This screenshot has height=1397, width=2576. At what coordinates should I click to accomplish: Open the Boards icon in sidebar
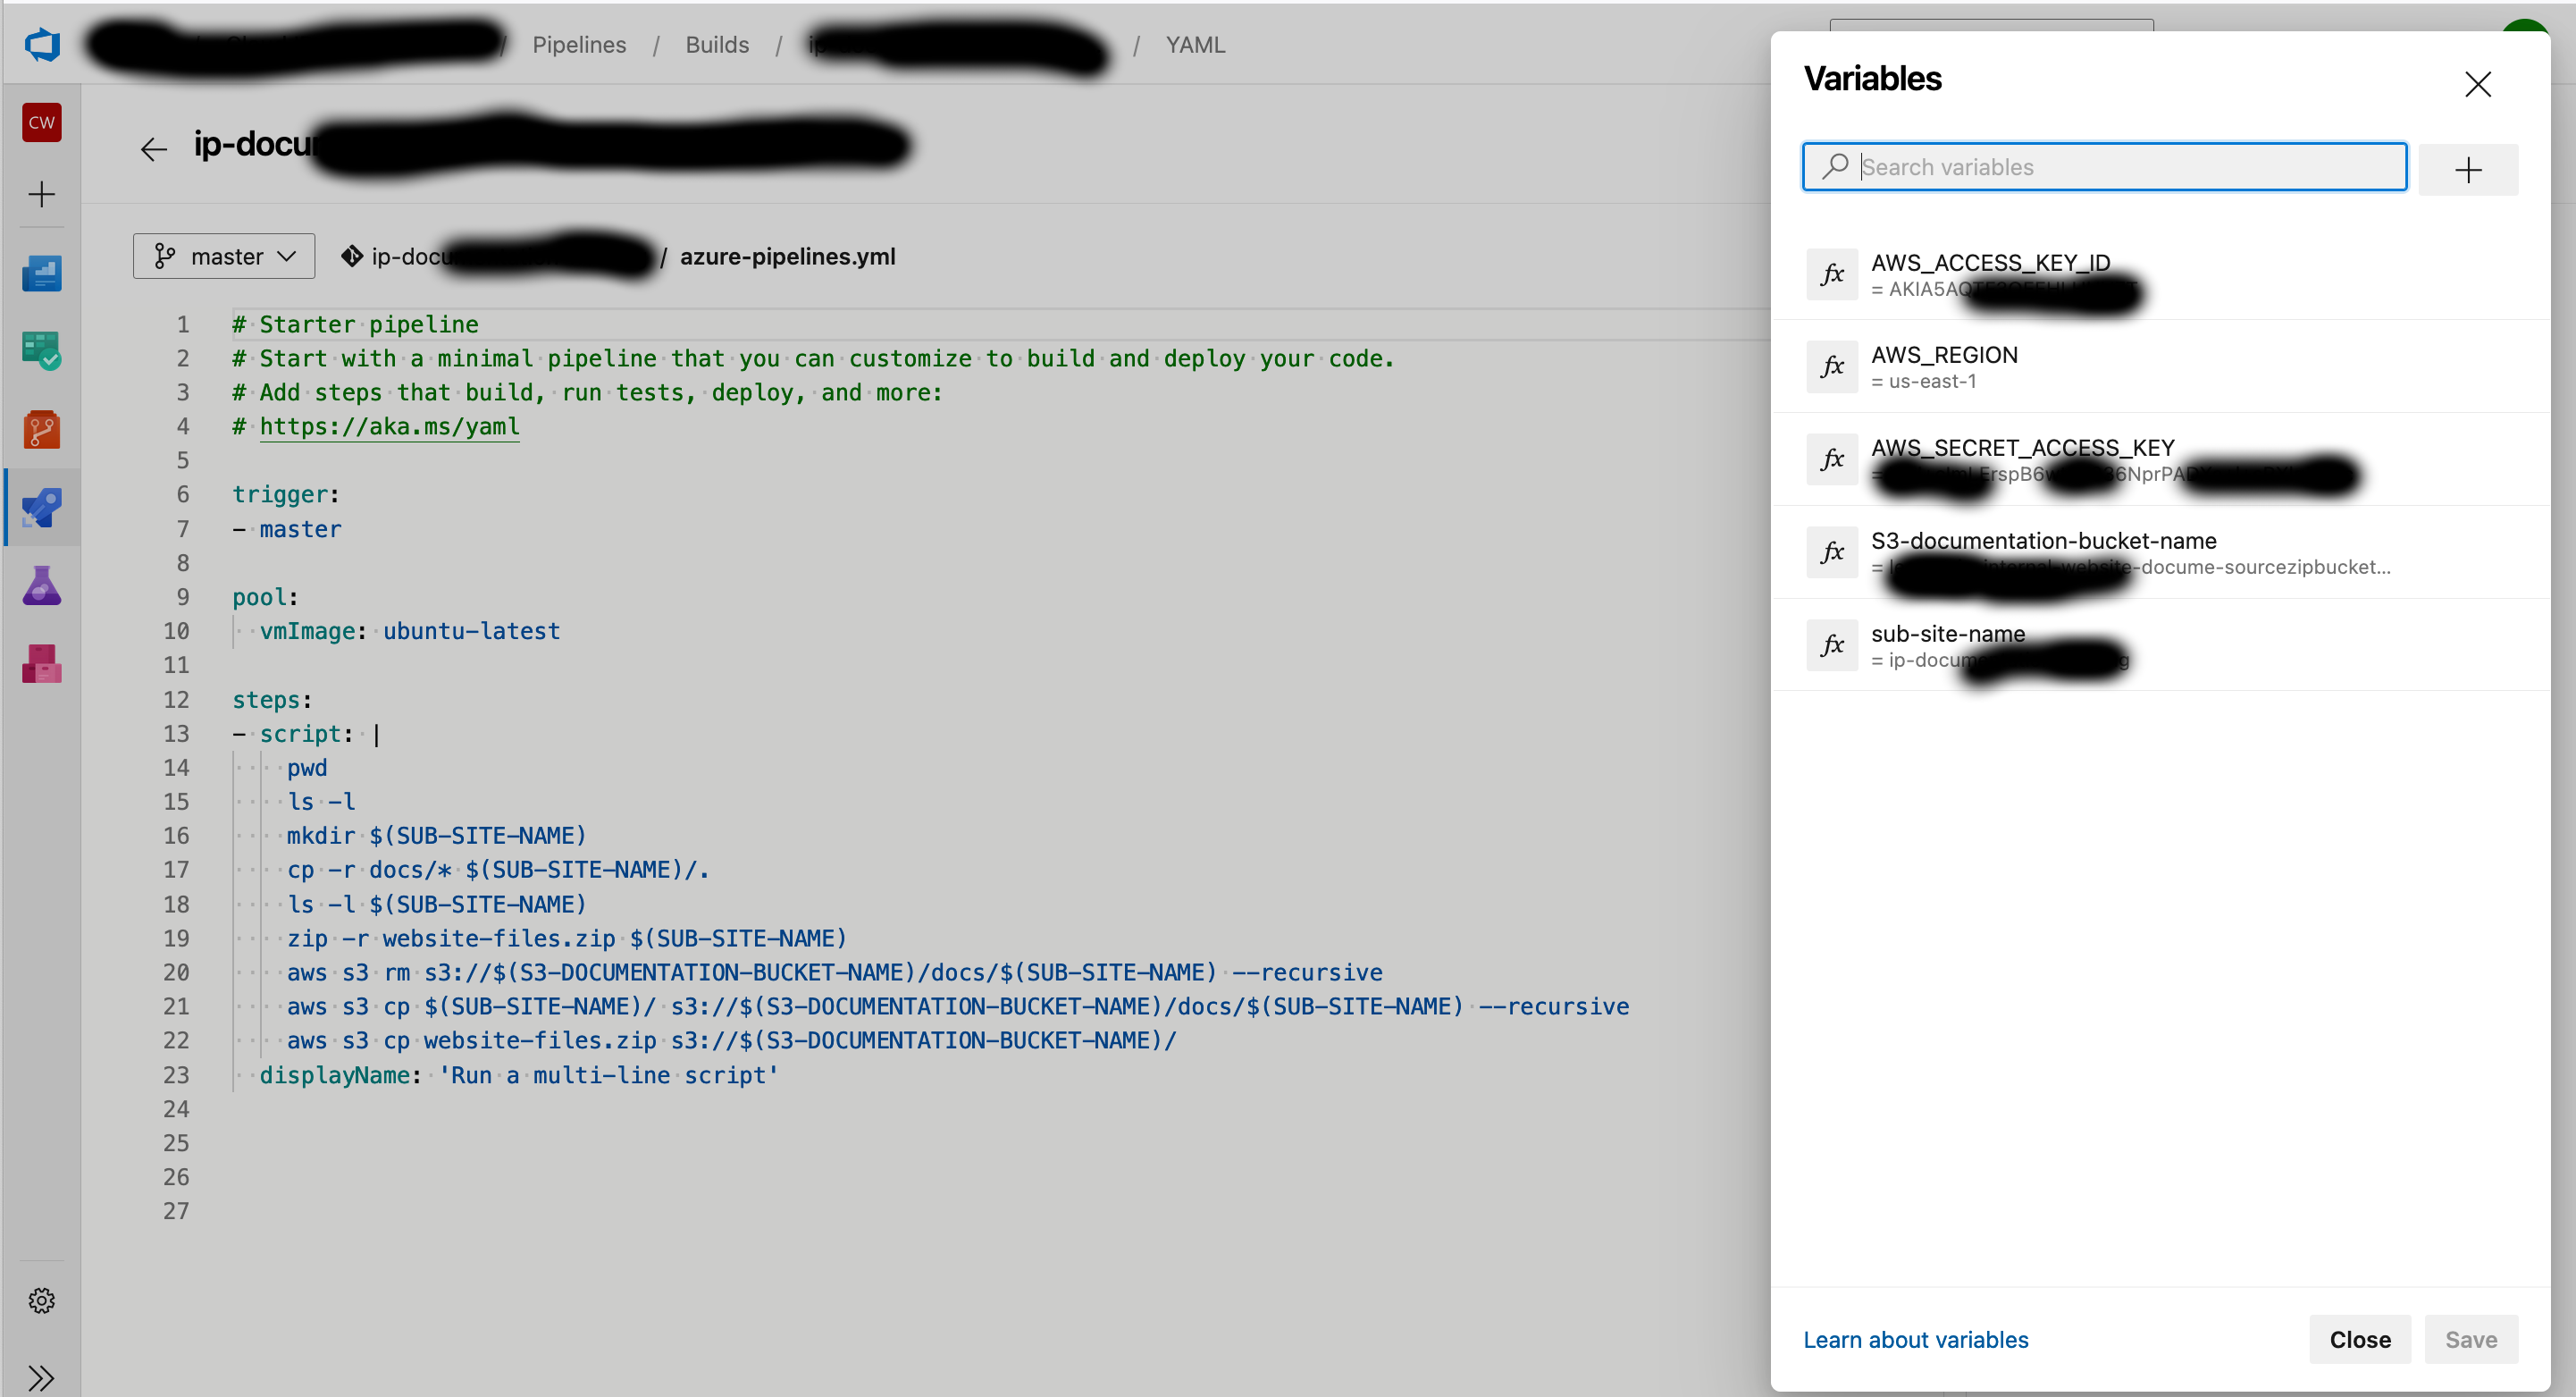(42, 351)
